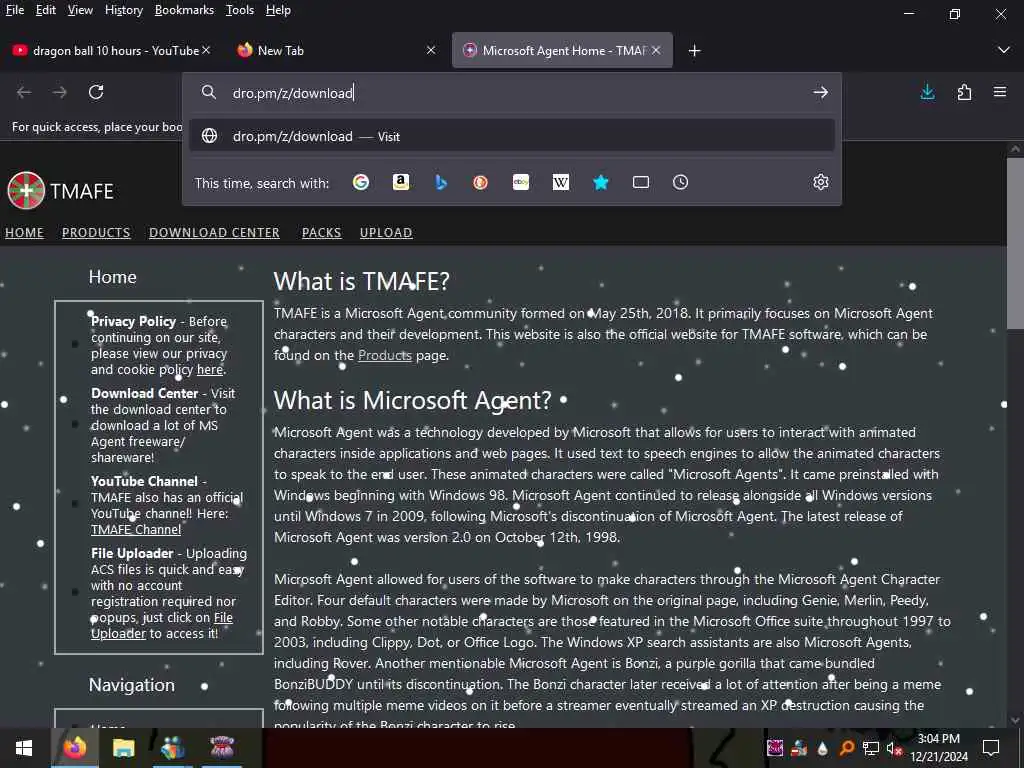Open the File Uploader link

coord(161,626)
